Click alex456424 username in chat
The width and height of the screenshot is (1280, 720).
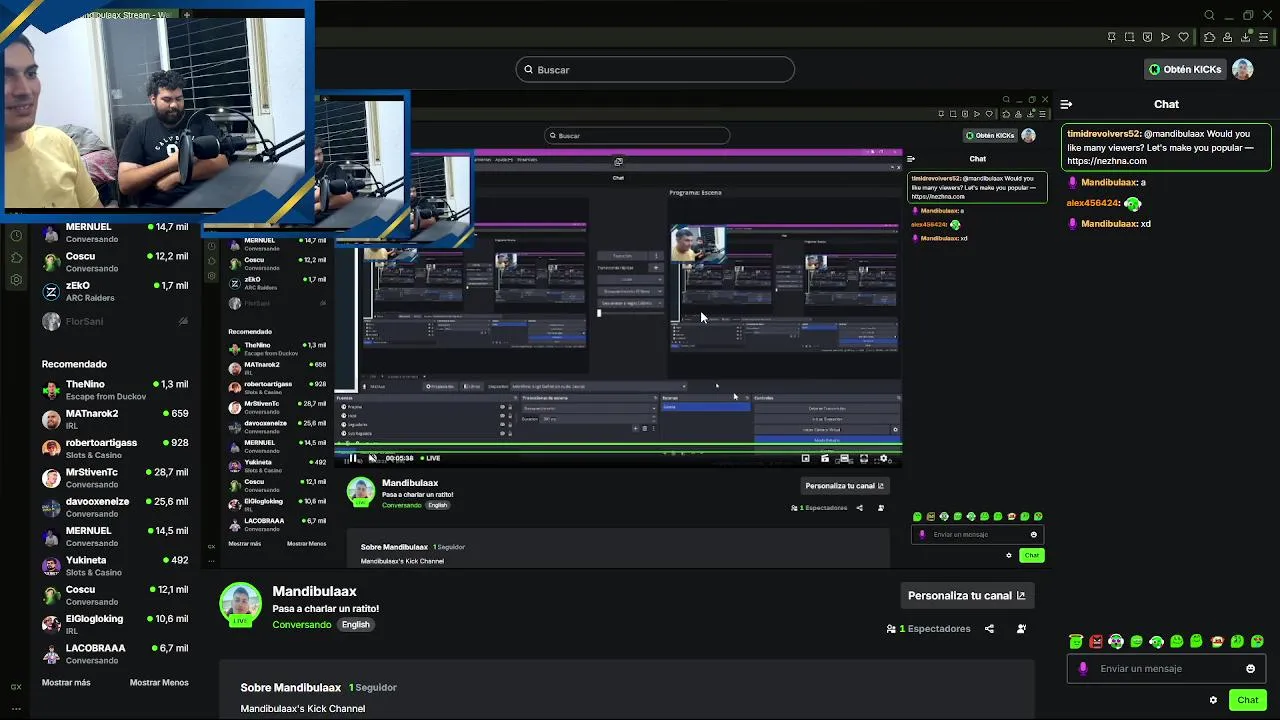[1093, 203]
